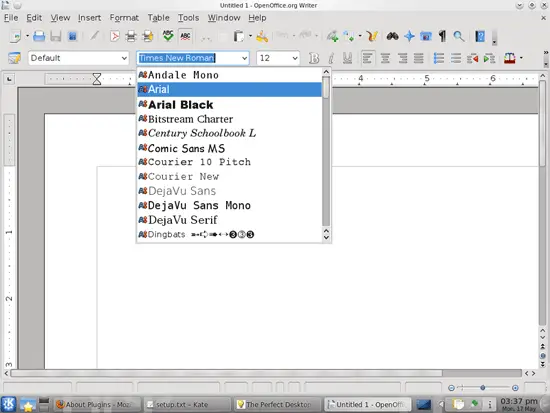
Task: Click the Hyperlink icon
Action: (333, 36)
